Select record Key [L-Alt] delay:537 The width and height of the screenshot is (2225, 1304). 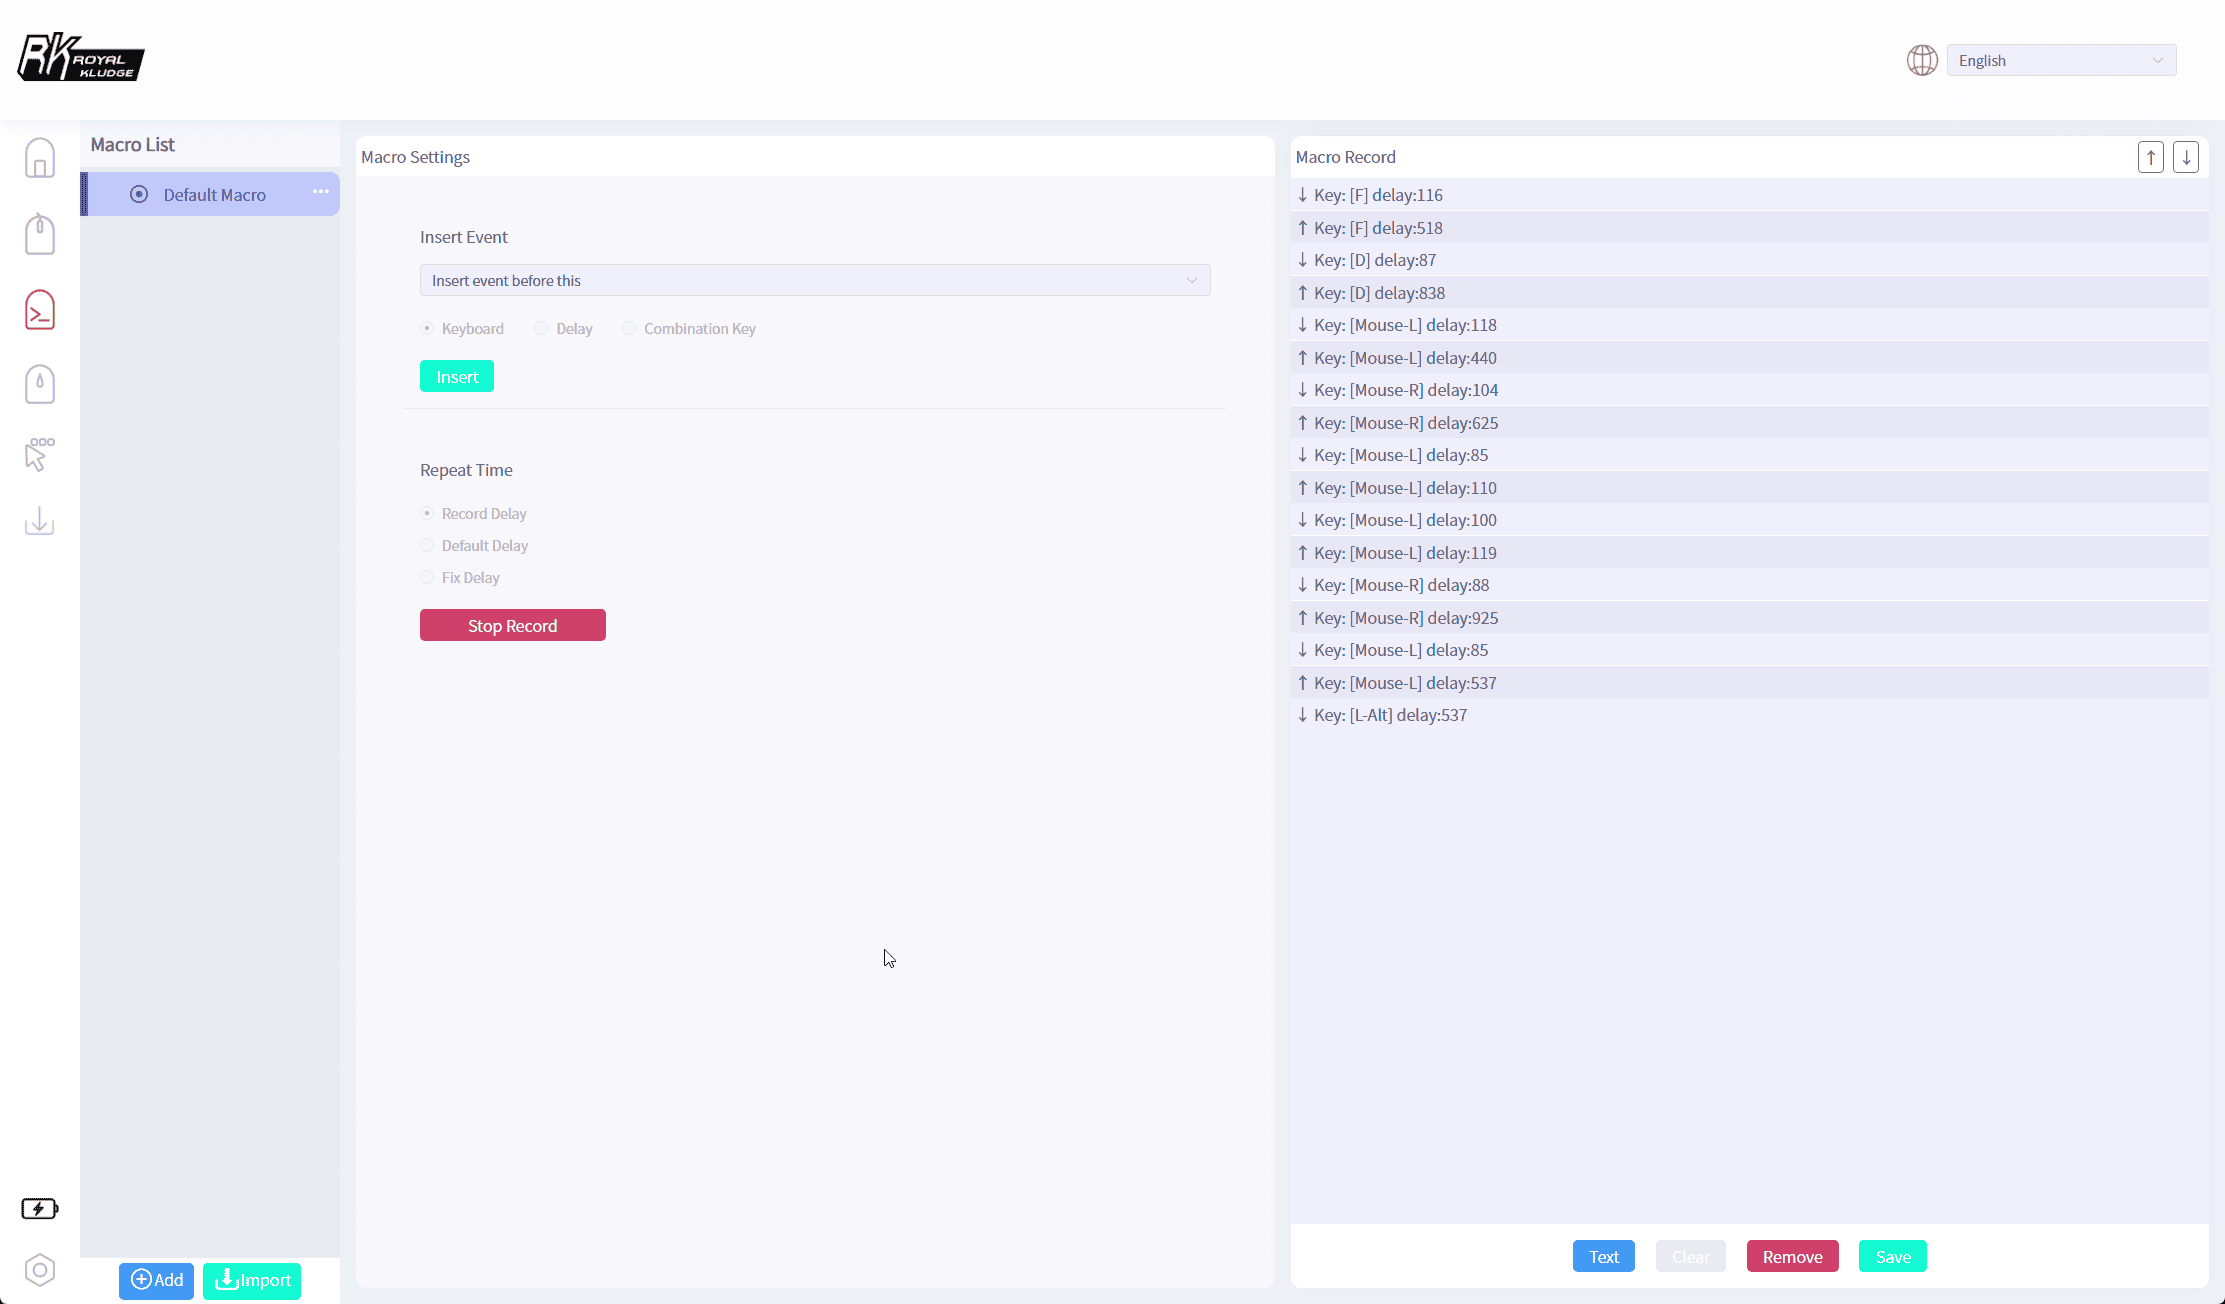click(1750, 715)
